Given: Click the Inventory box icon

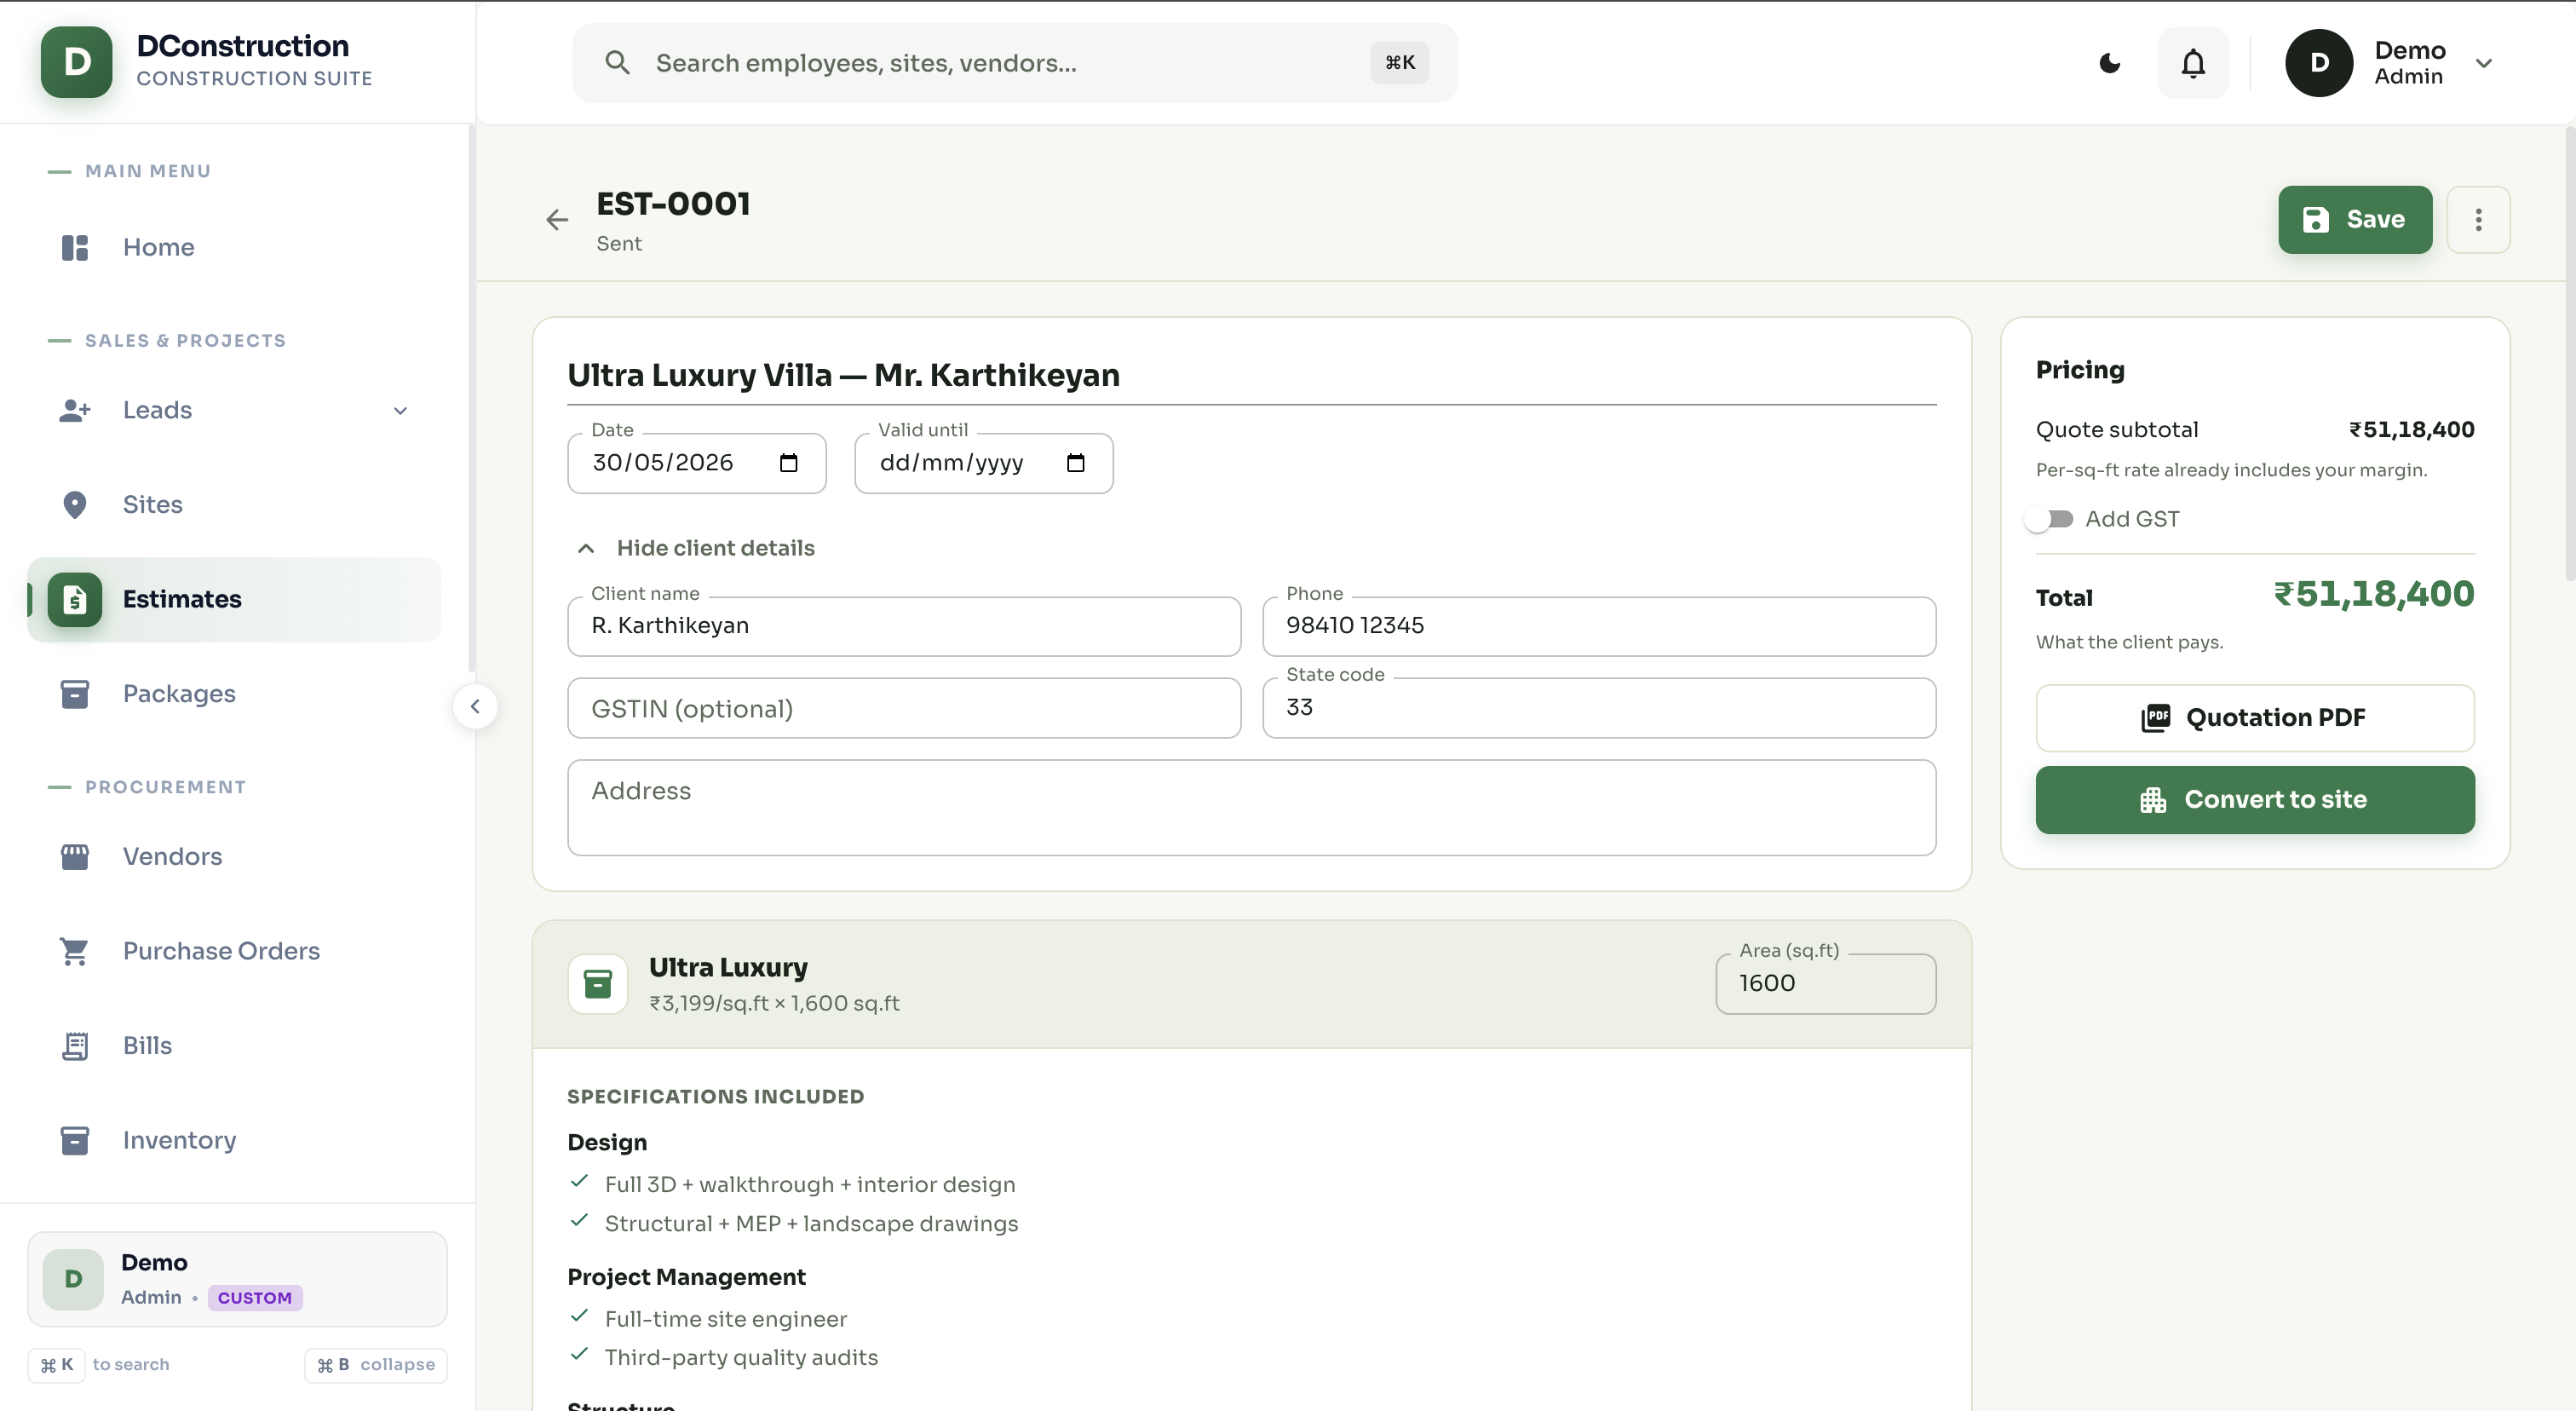Looking at the screenshot, I should 75,1140.
